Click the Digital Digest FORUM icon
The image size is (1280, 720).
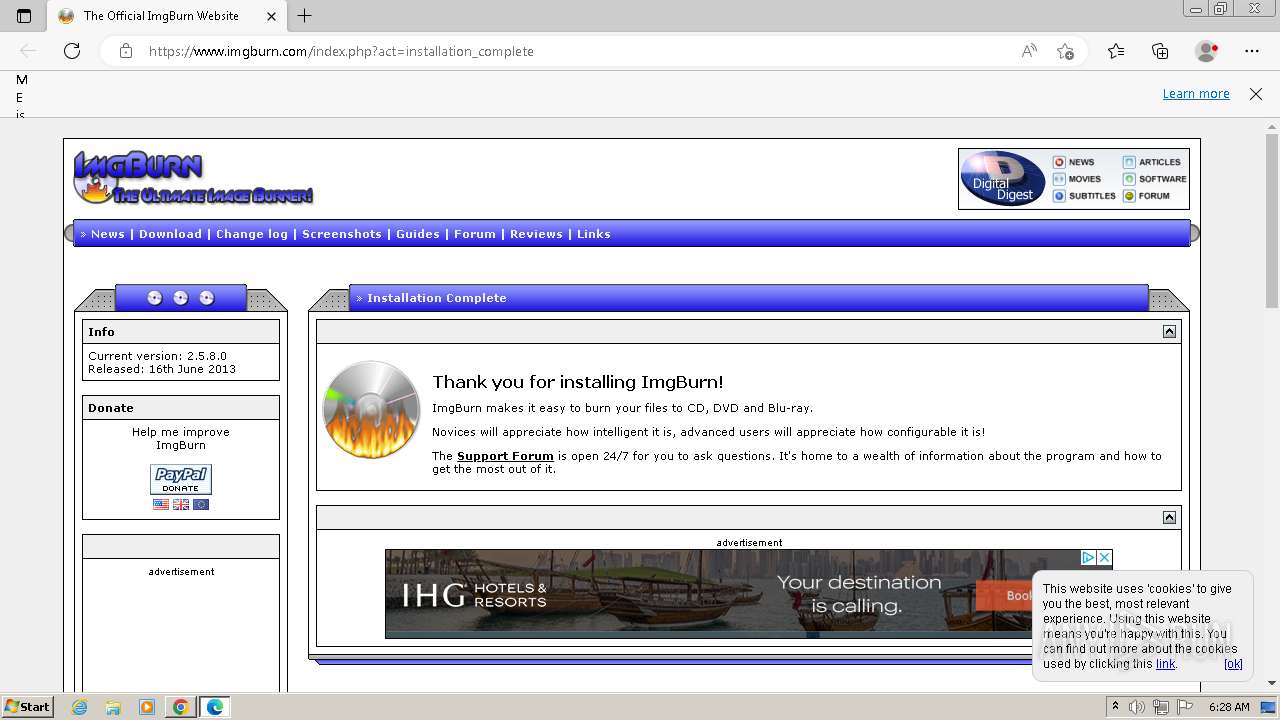(1129, 196)
